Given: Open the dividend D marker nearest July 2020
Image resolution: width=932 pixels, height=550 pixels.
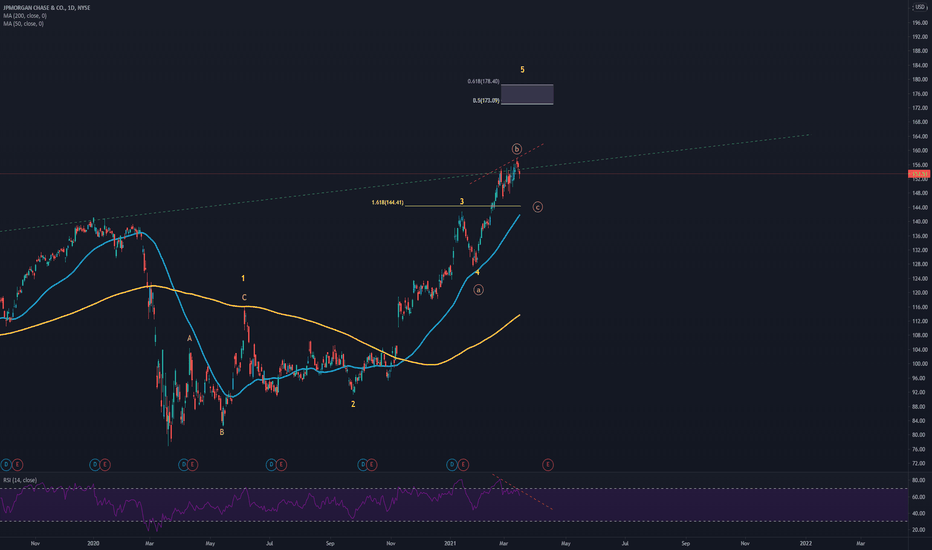Looking at the screenshot, I should [271, 464].
